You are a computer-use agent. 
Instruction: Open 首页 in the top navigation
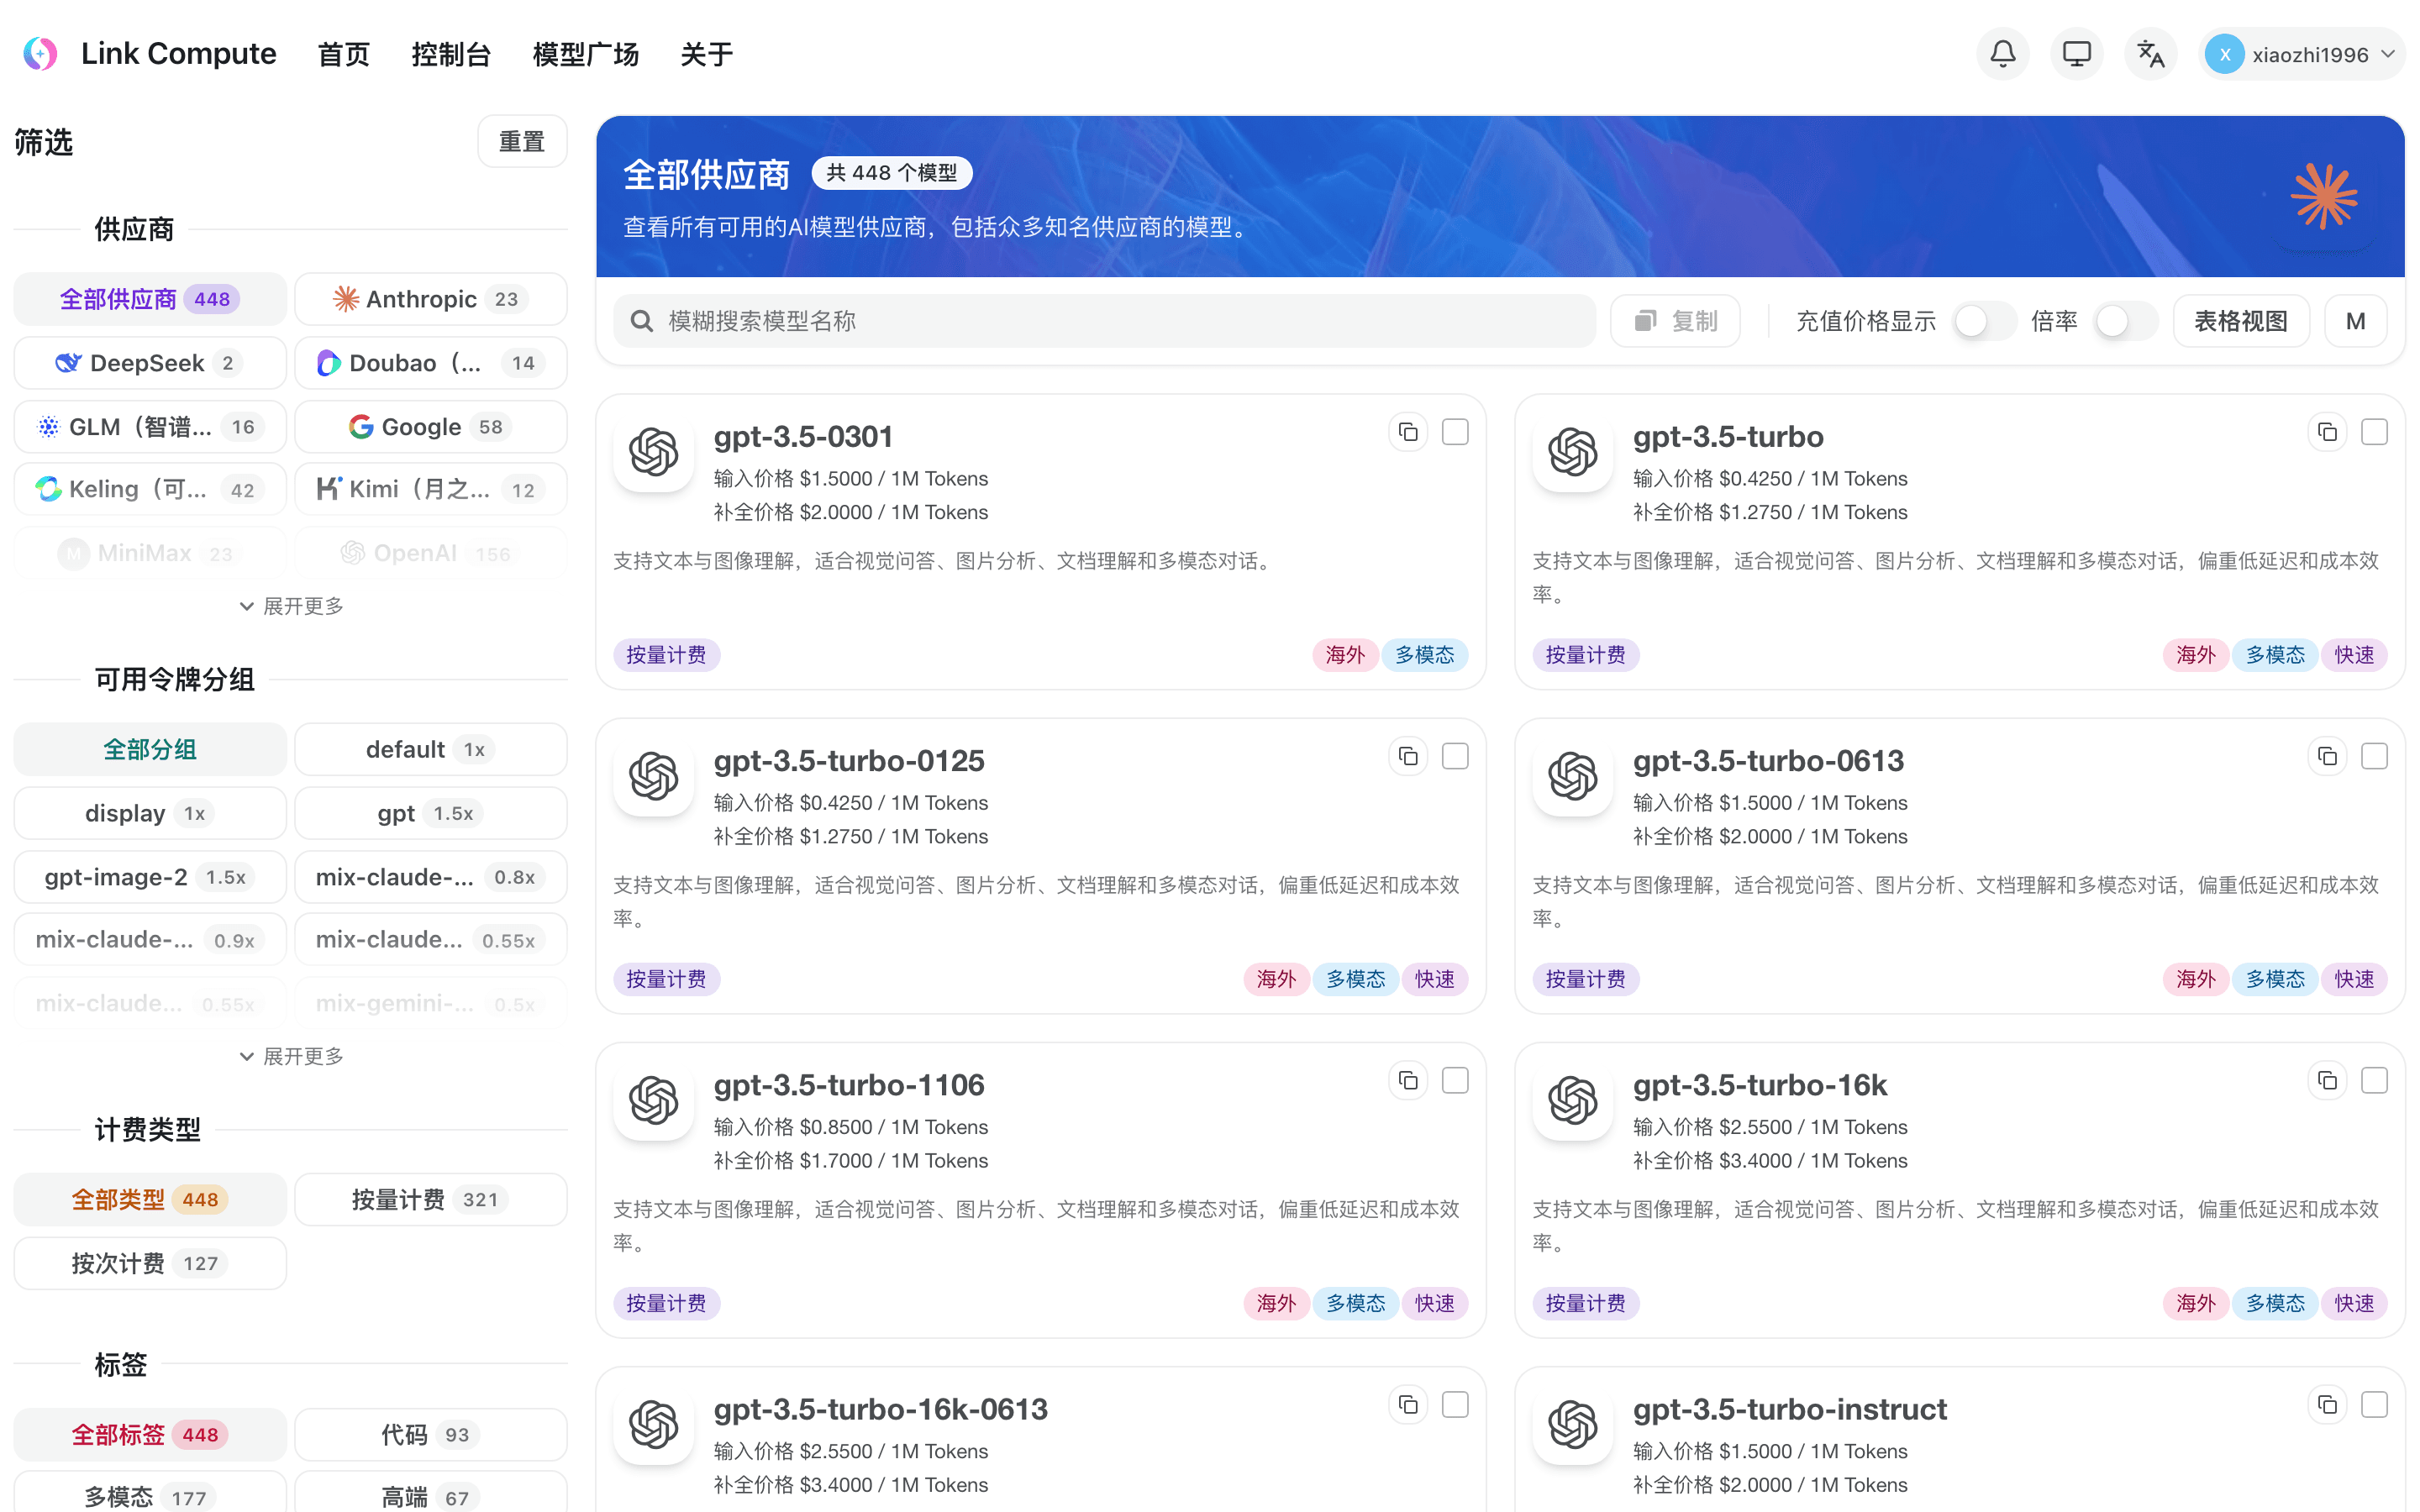[344, 54]
